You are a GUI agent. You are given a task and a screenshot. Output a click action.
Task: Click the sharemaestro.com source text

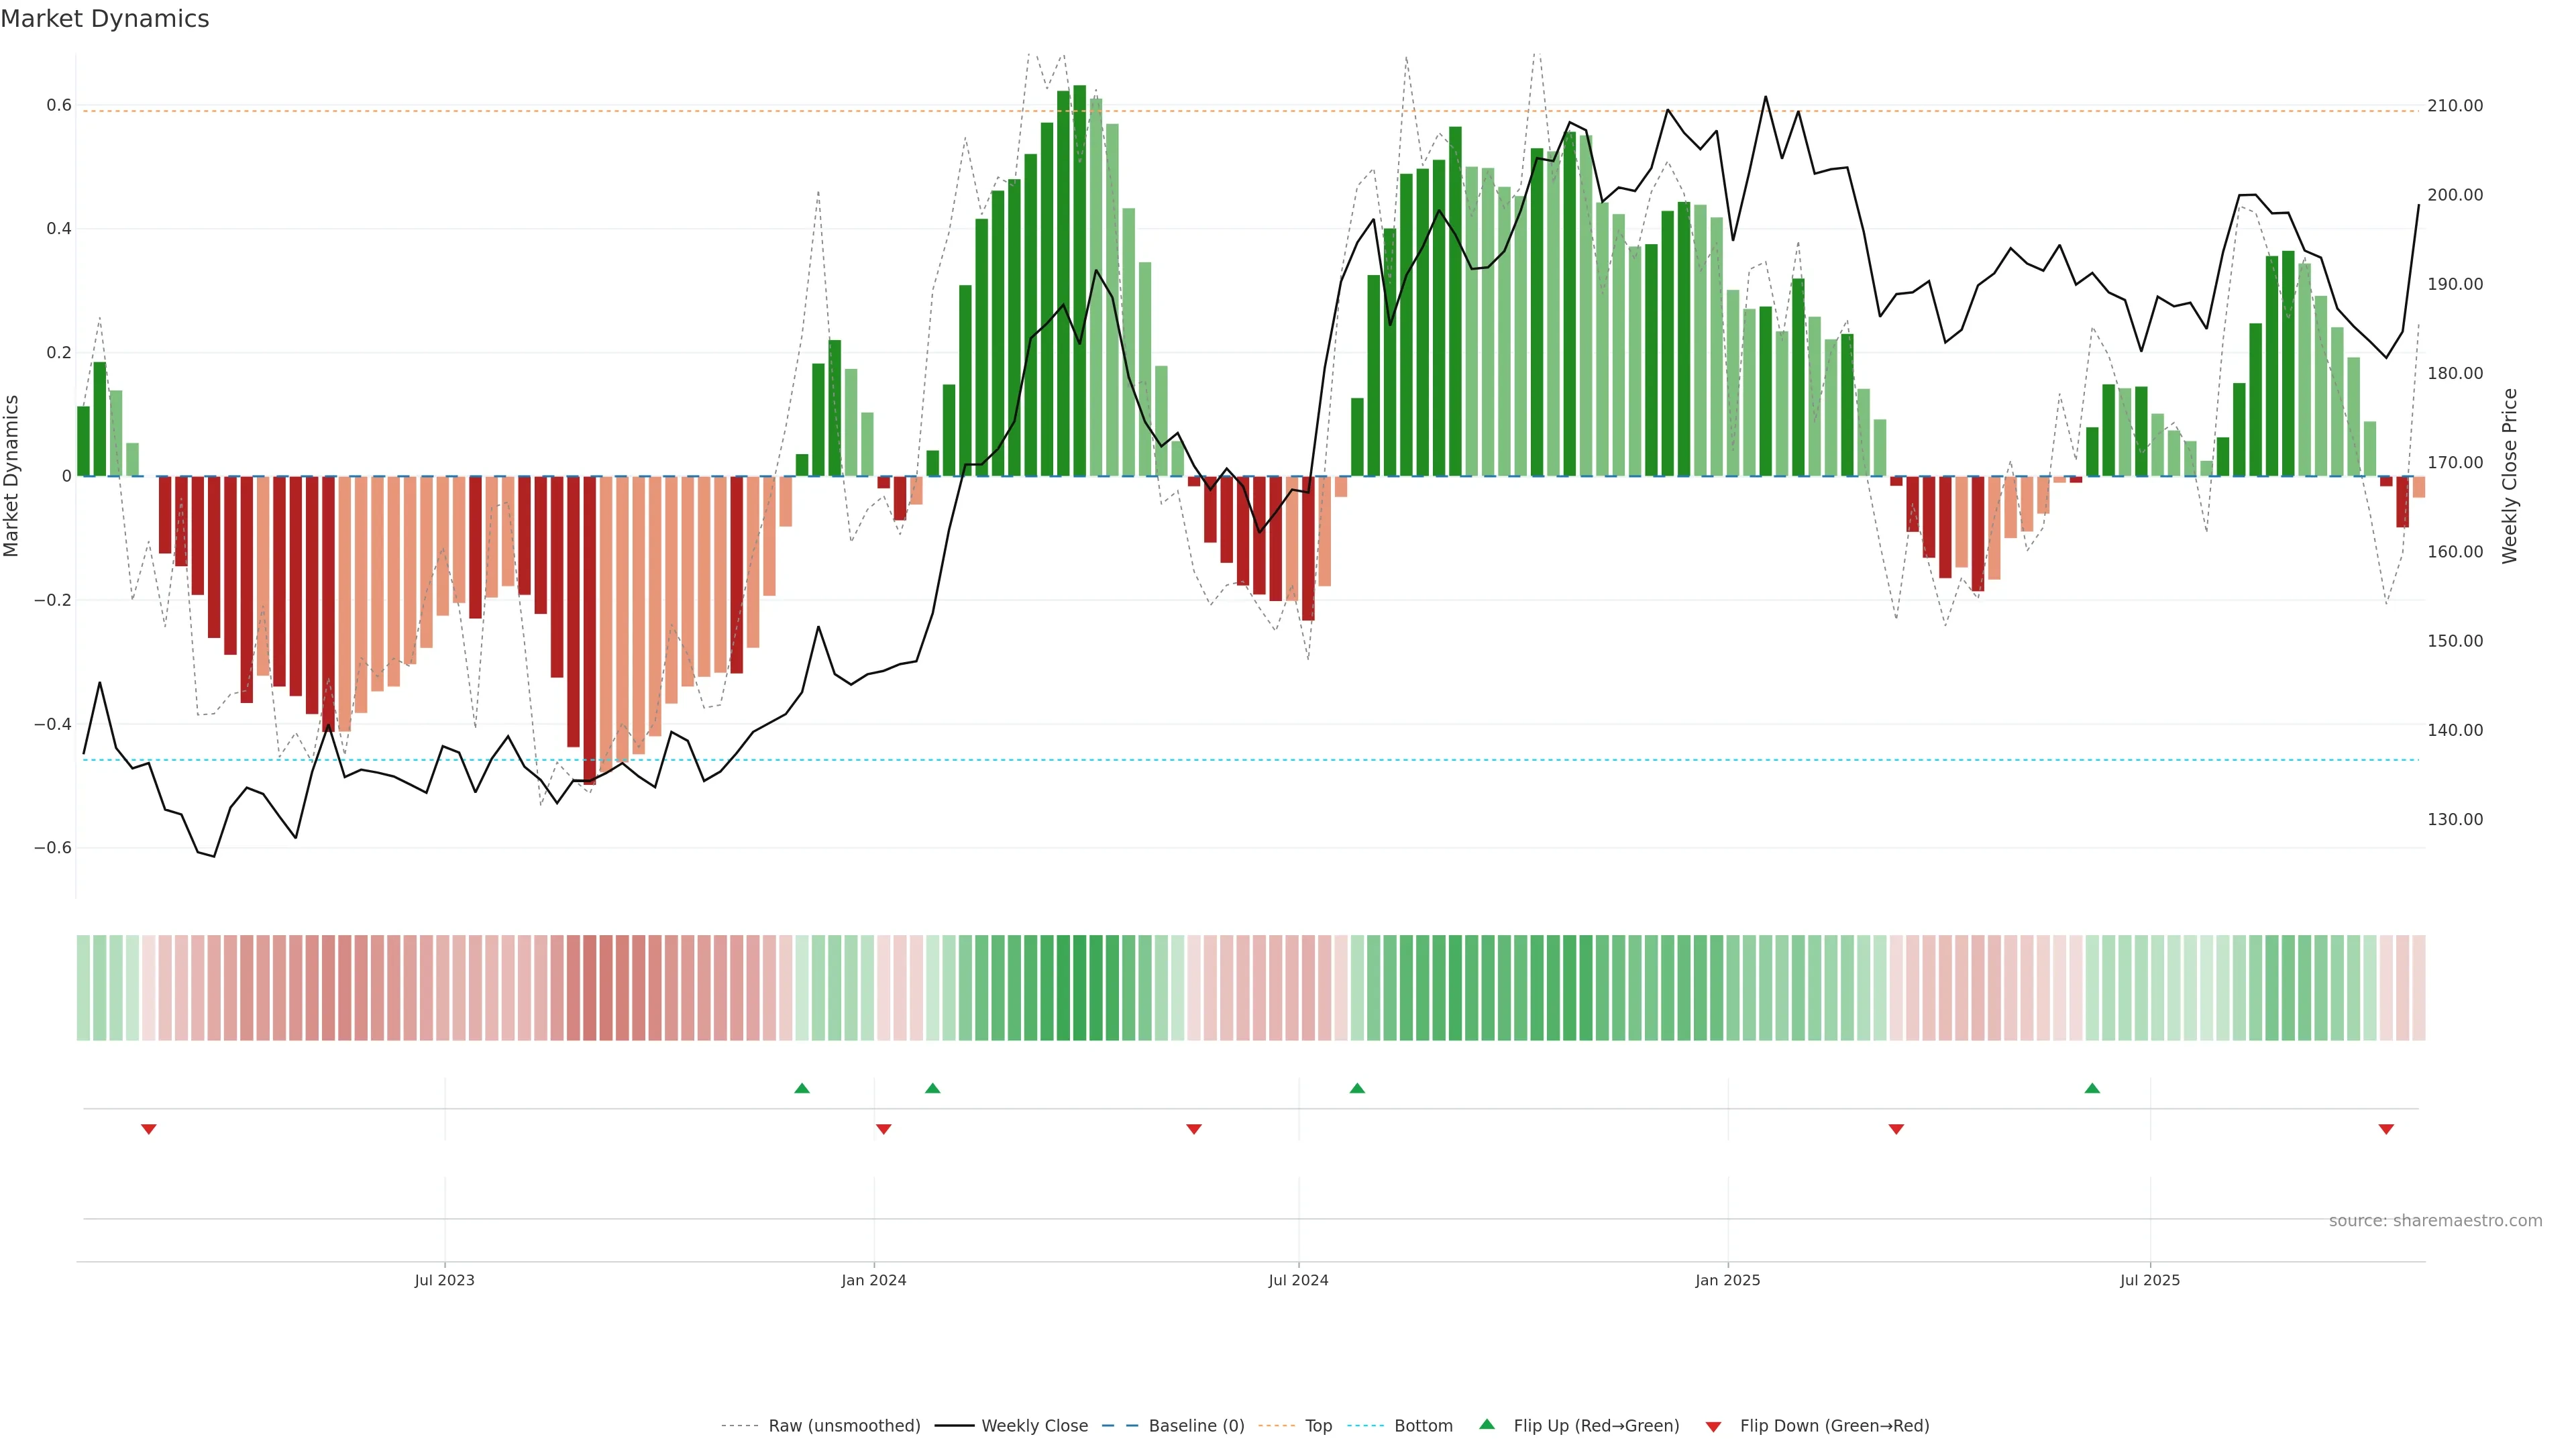[x=2435, y=1220]
